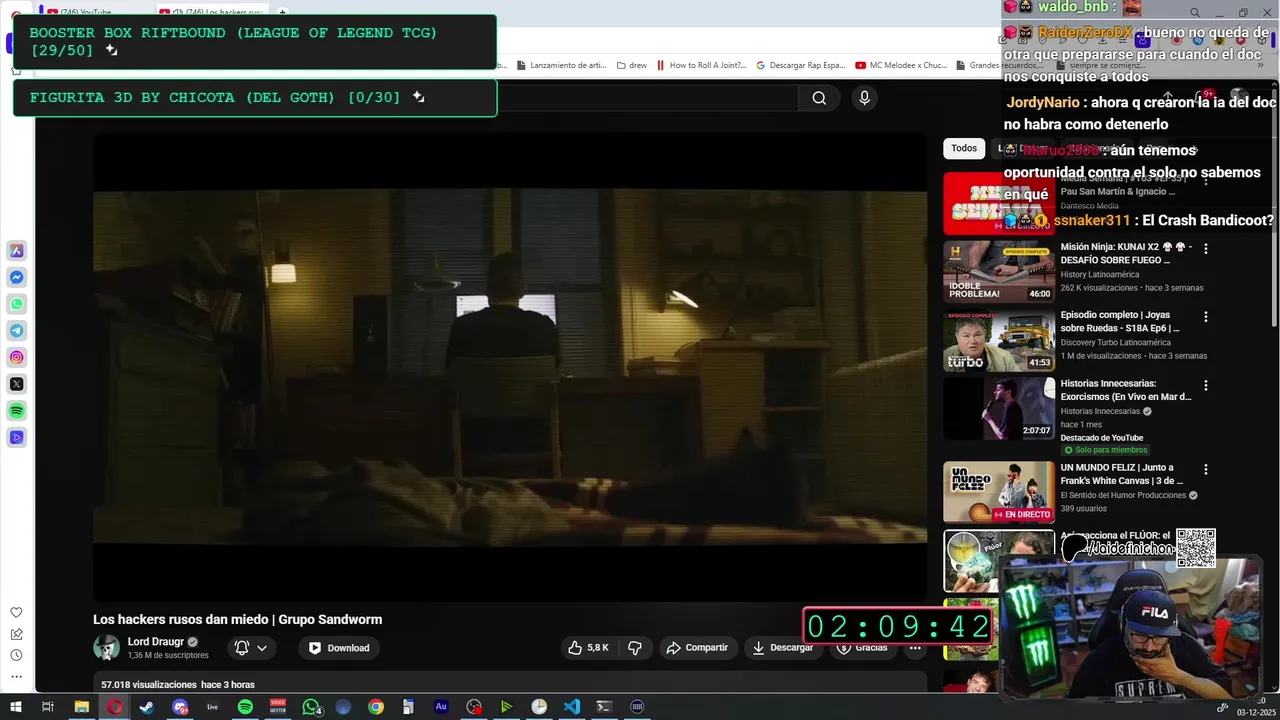Open the Aria AI icon in sidebar
Image resolution: width=1280 pixels, height=720 pixels.
17,250
